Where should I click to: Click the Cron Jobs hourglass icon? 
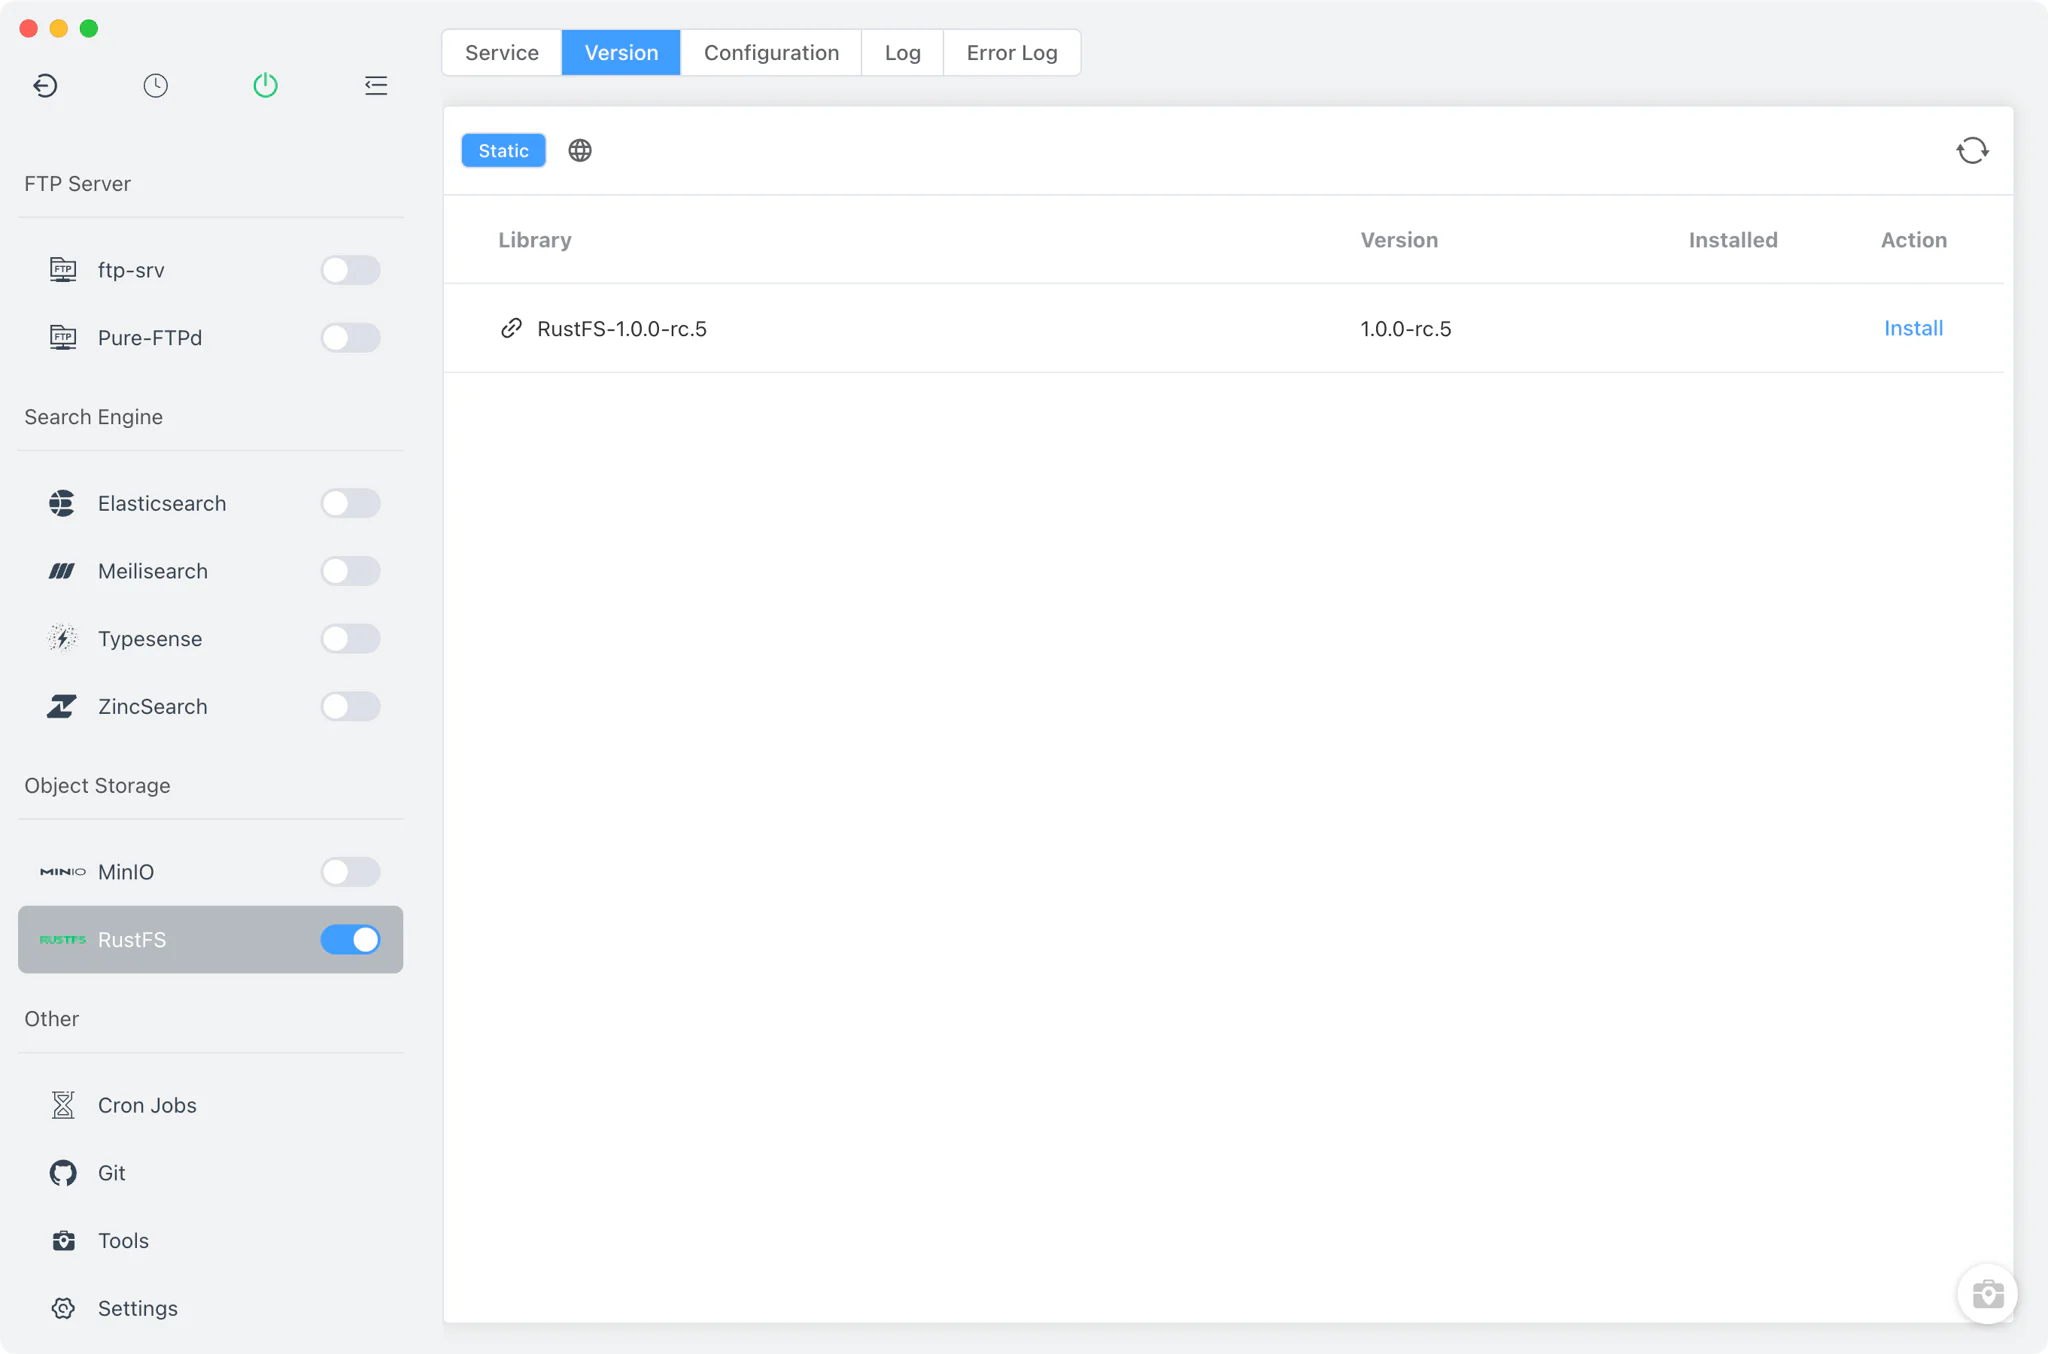(x=63, y=1105)
